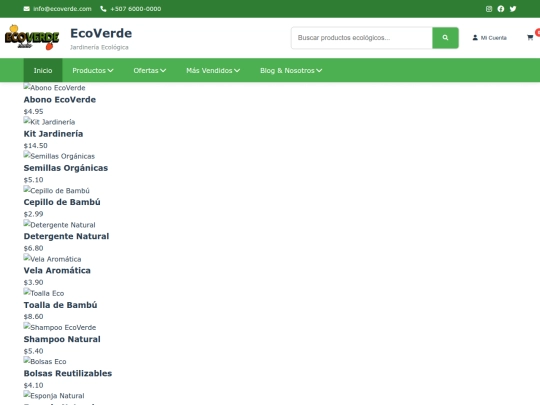Click the info@ecoverde.com email link
Screen dimensions: 540x405
click(x=62, y=9)
